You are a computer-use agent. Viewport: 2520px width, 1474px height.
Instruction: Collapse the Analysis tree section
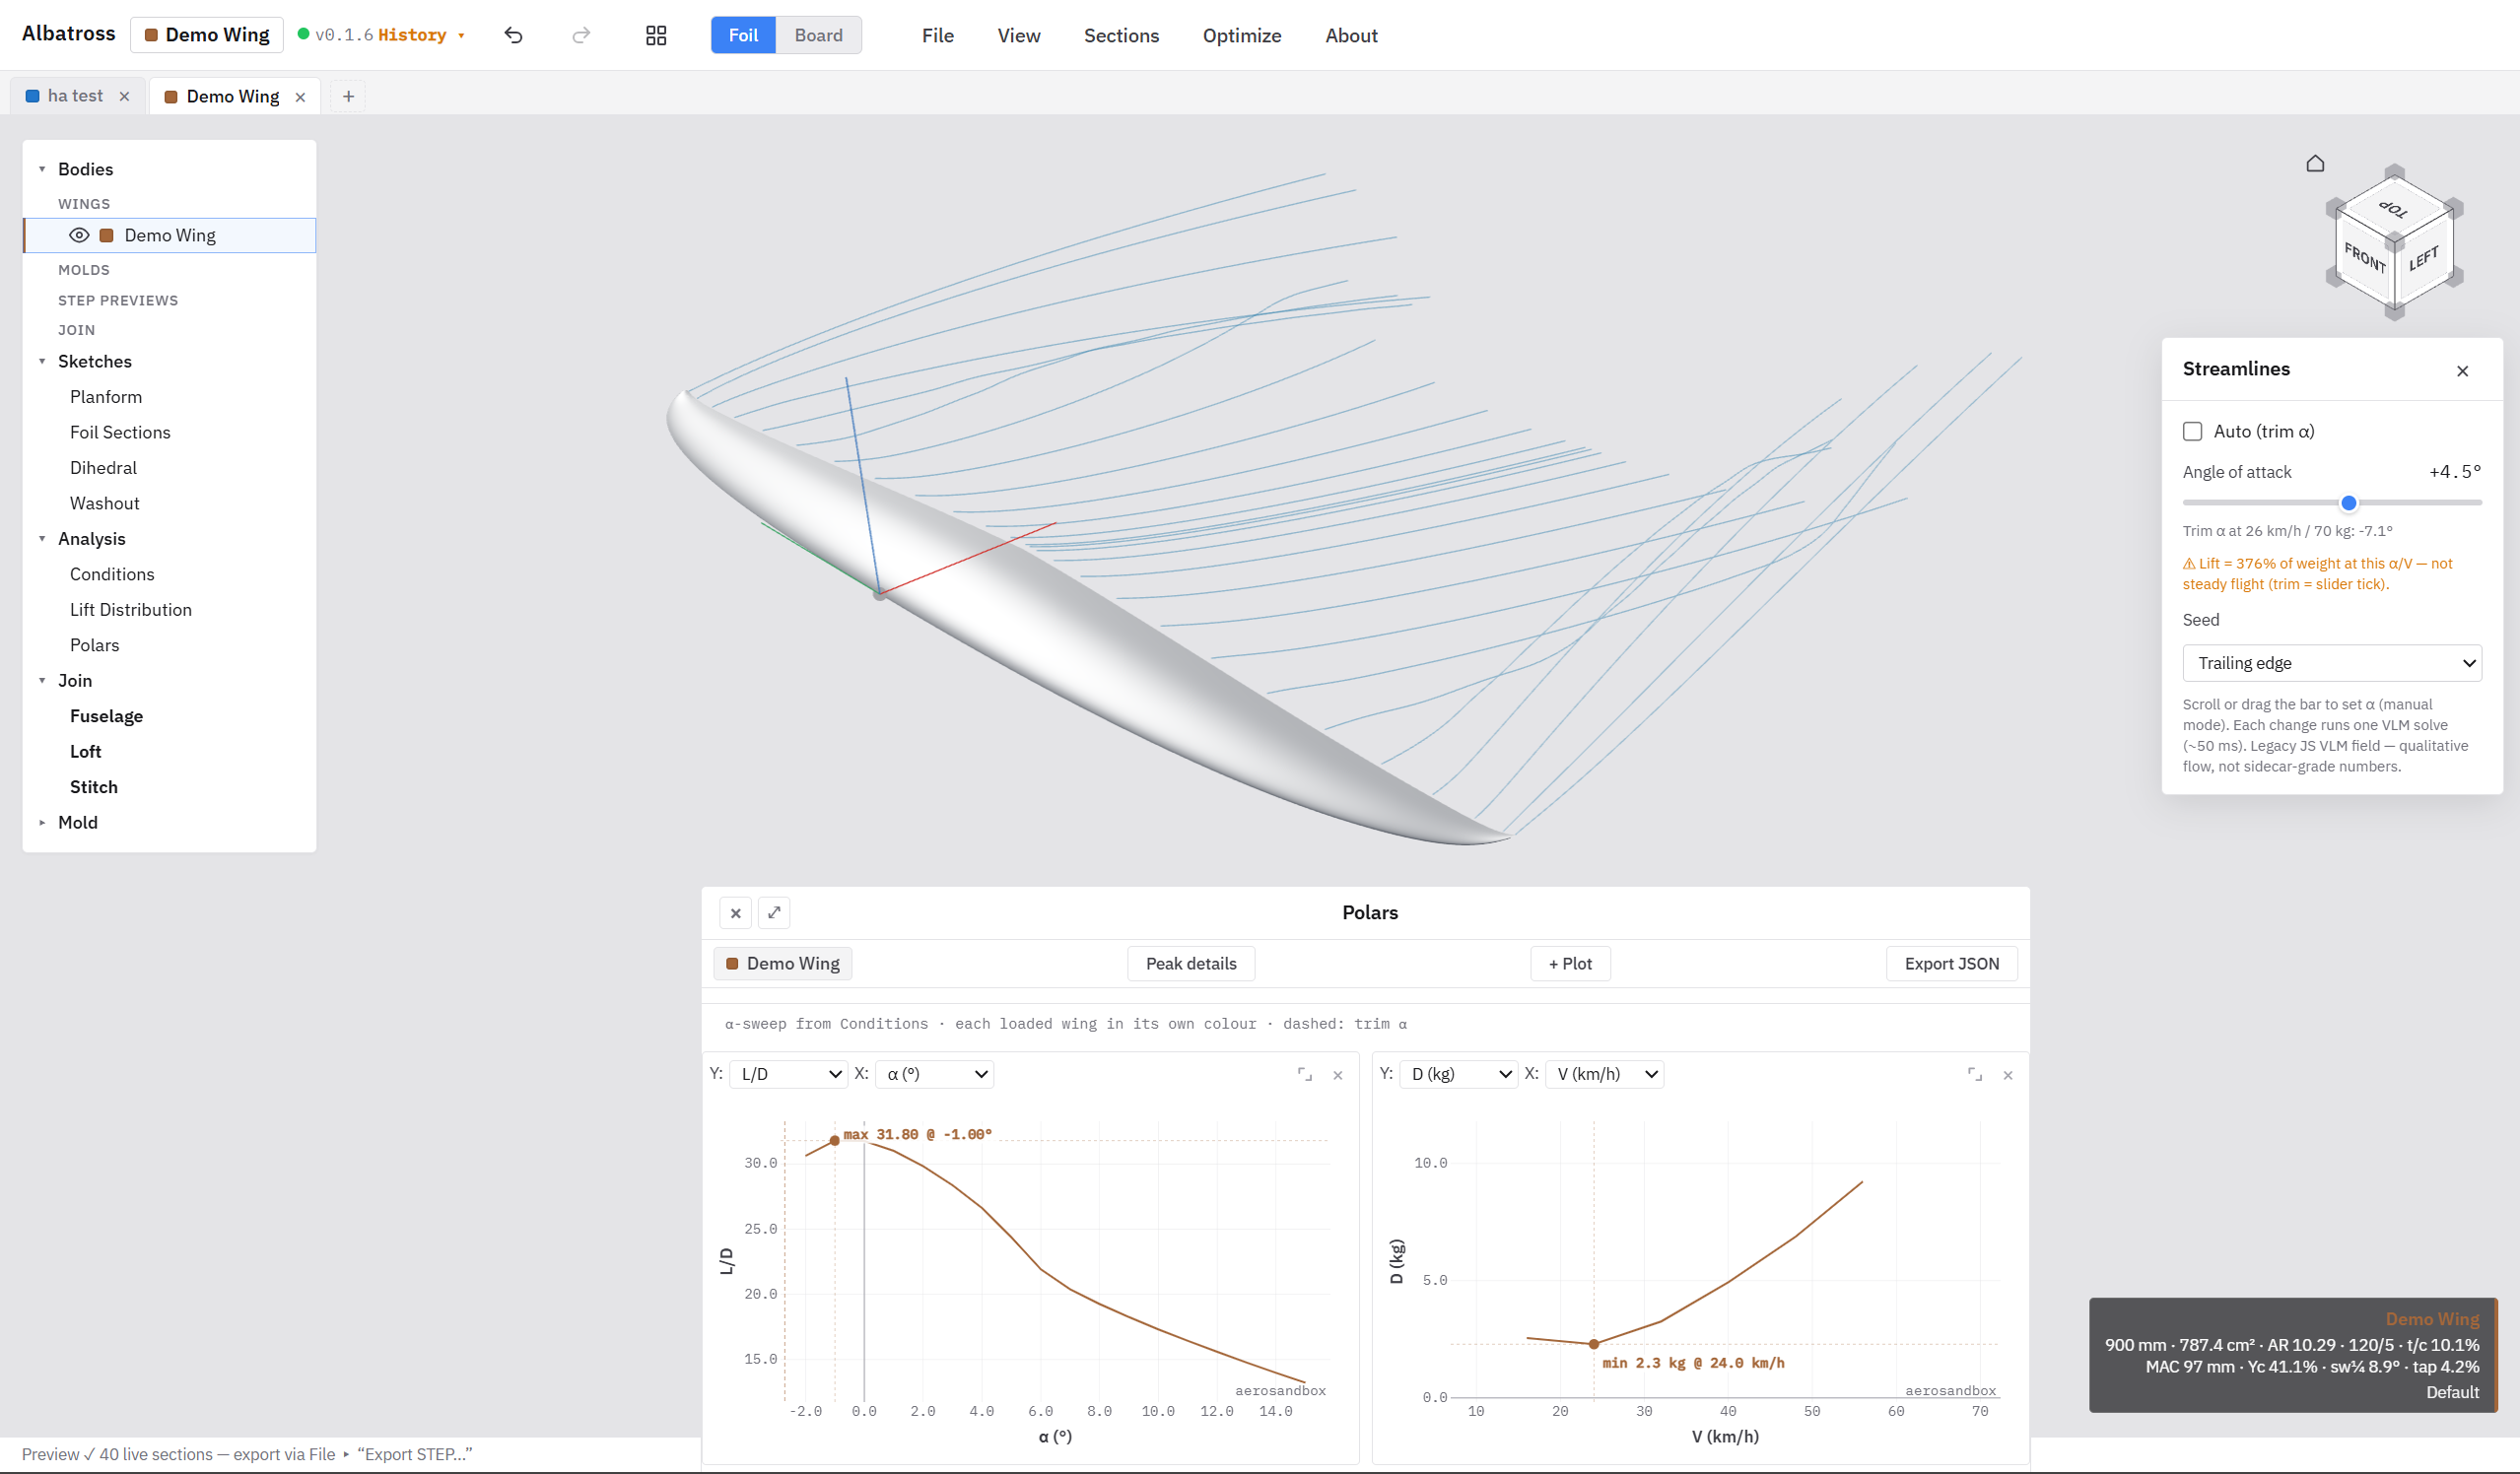(x=42, y=538)
